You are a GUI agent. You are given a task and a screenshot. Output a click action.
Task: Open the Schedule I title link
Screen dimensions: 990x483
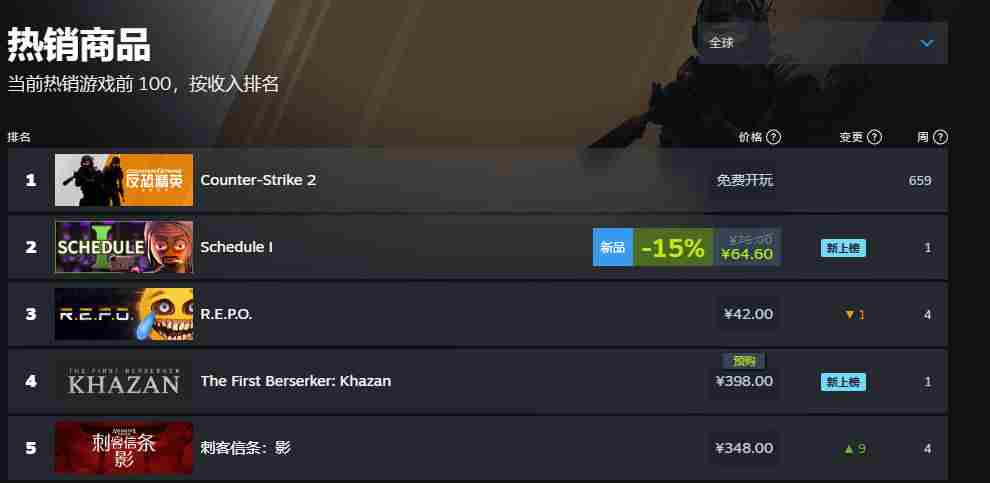point(236,247)
